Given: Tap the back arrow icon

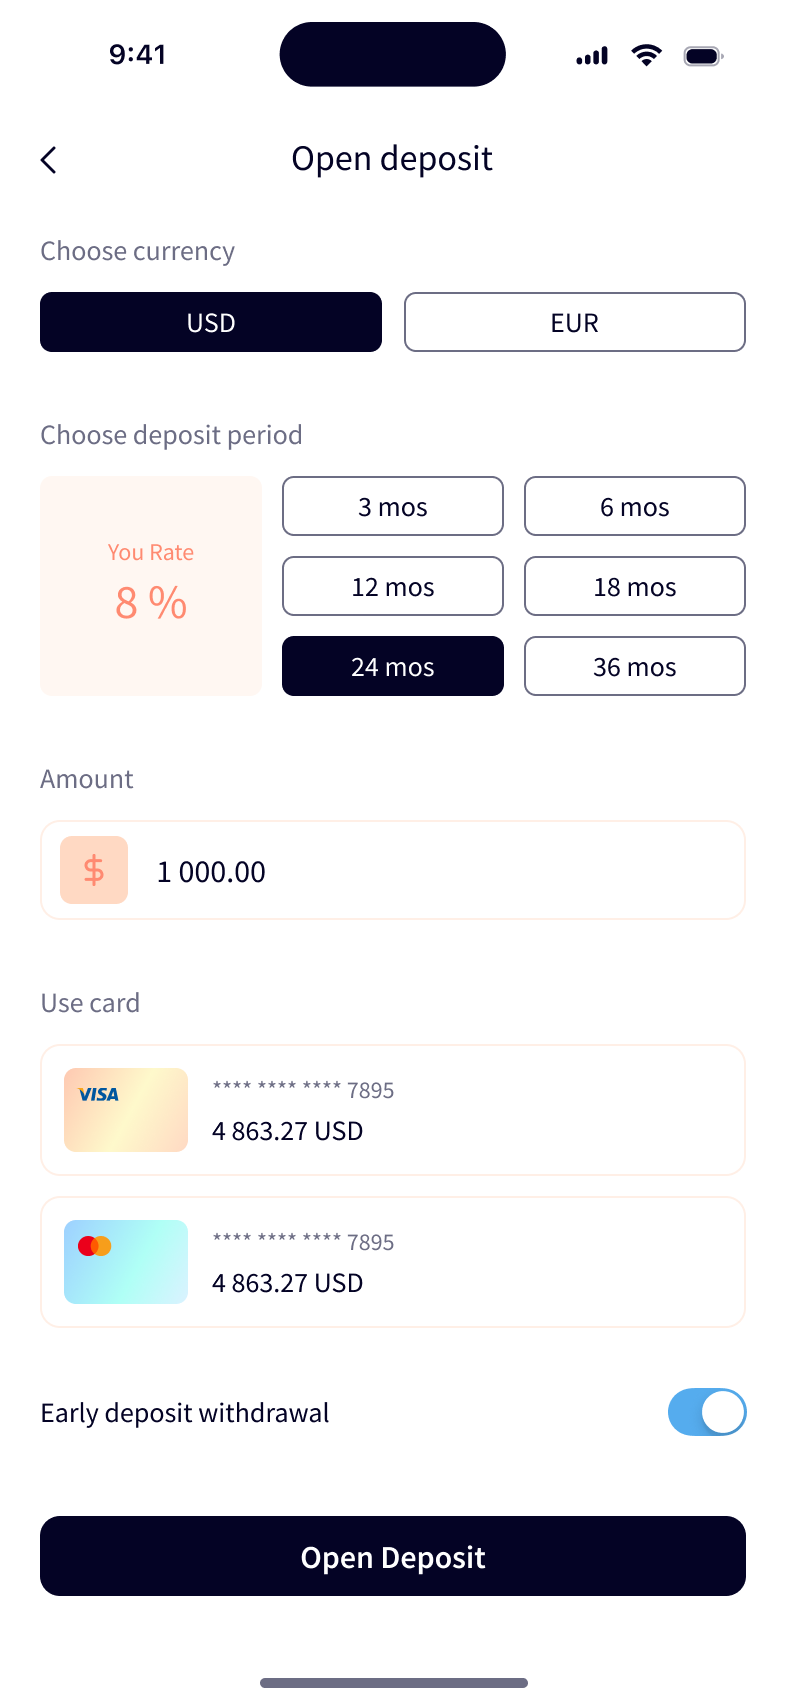Looking at the screenshot, I should point(48,160).
